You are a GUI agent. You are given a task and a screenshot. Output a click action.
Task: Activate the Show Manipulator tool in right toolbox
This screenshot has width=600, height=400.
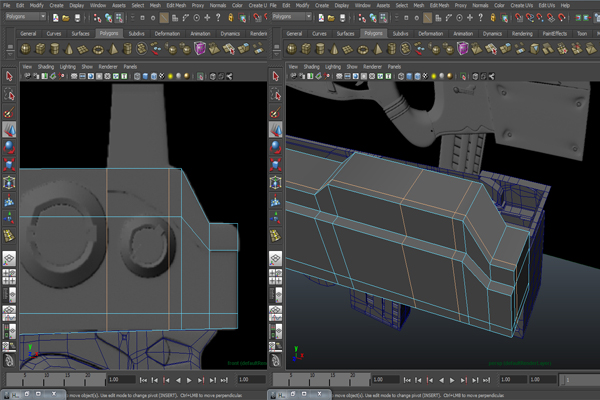point(276,218)
